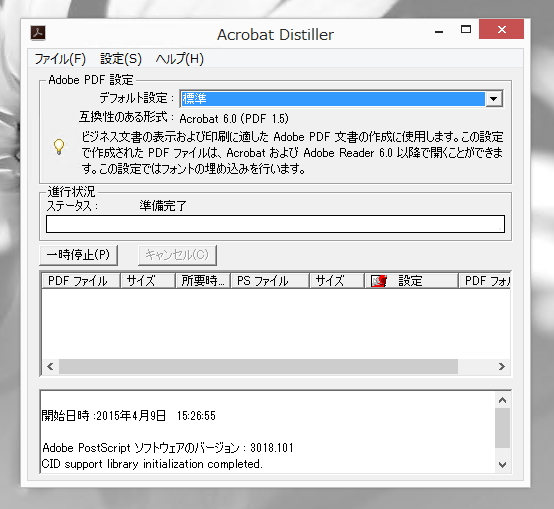The height and width of the screenshot is (509, 554).
Task: Click the Acrobat Distiller title bar icon
Action: 38,33
